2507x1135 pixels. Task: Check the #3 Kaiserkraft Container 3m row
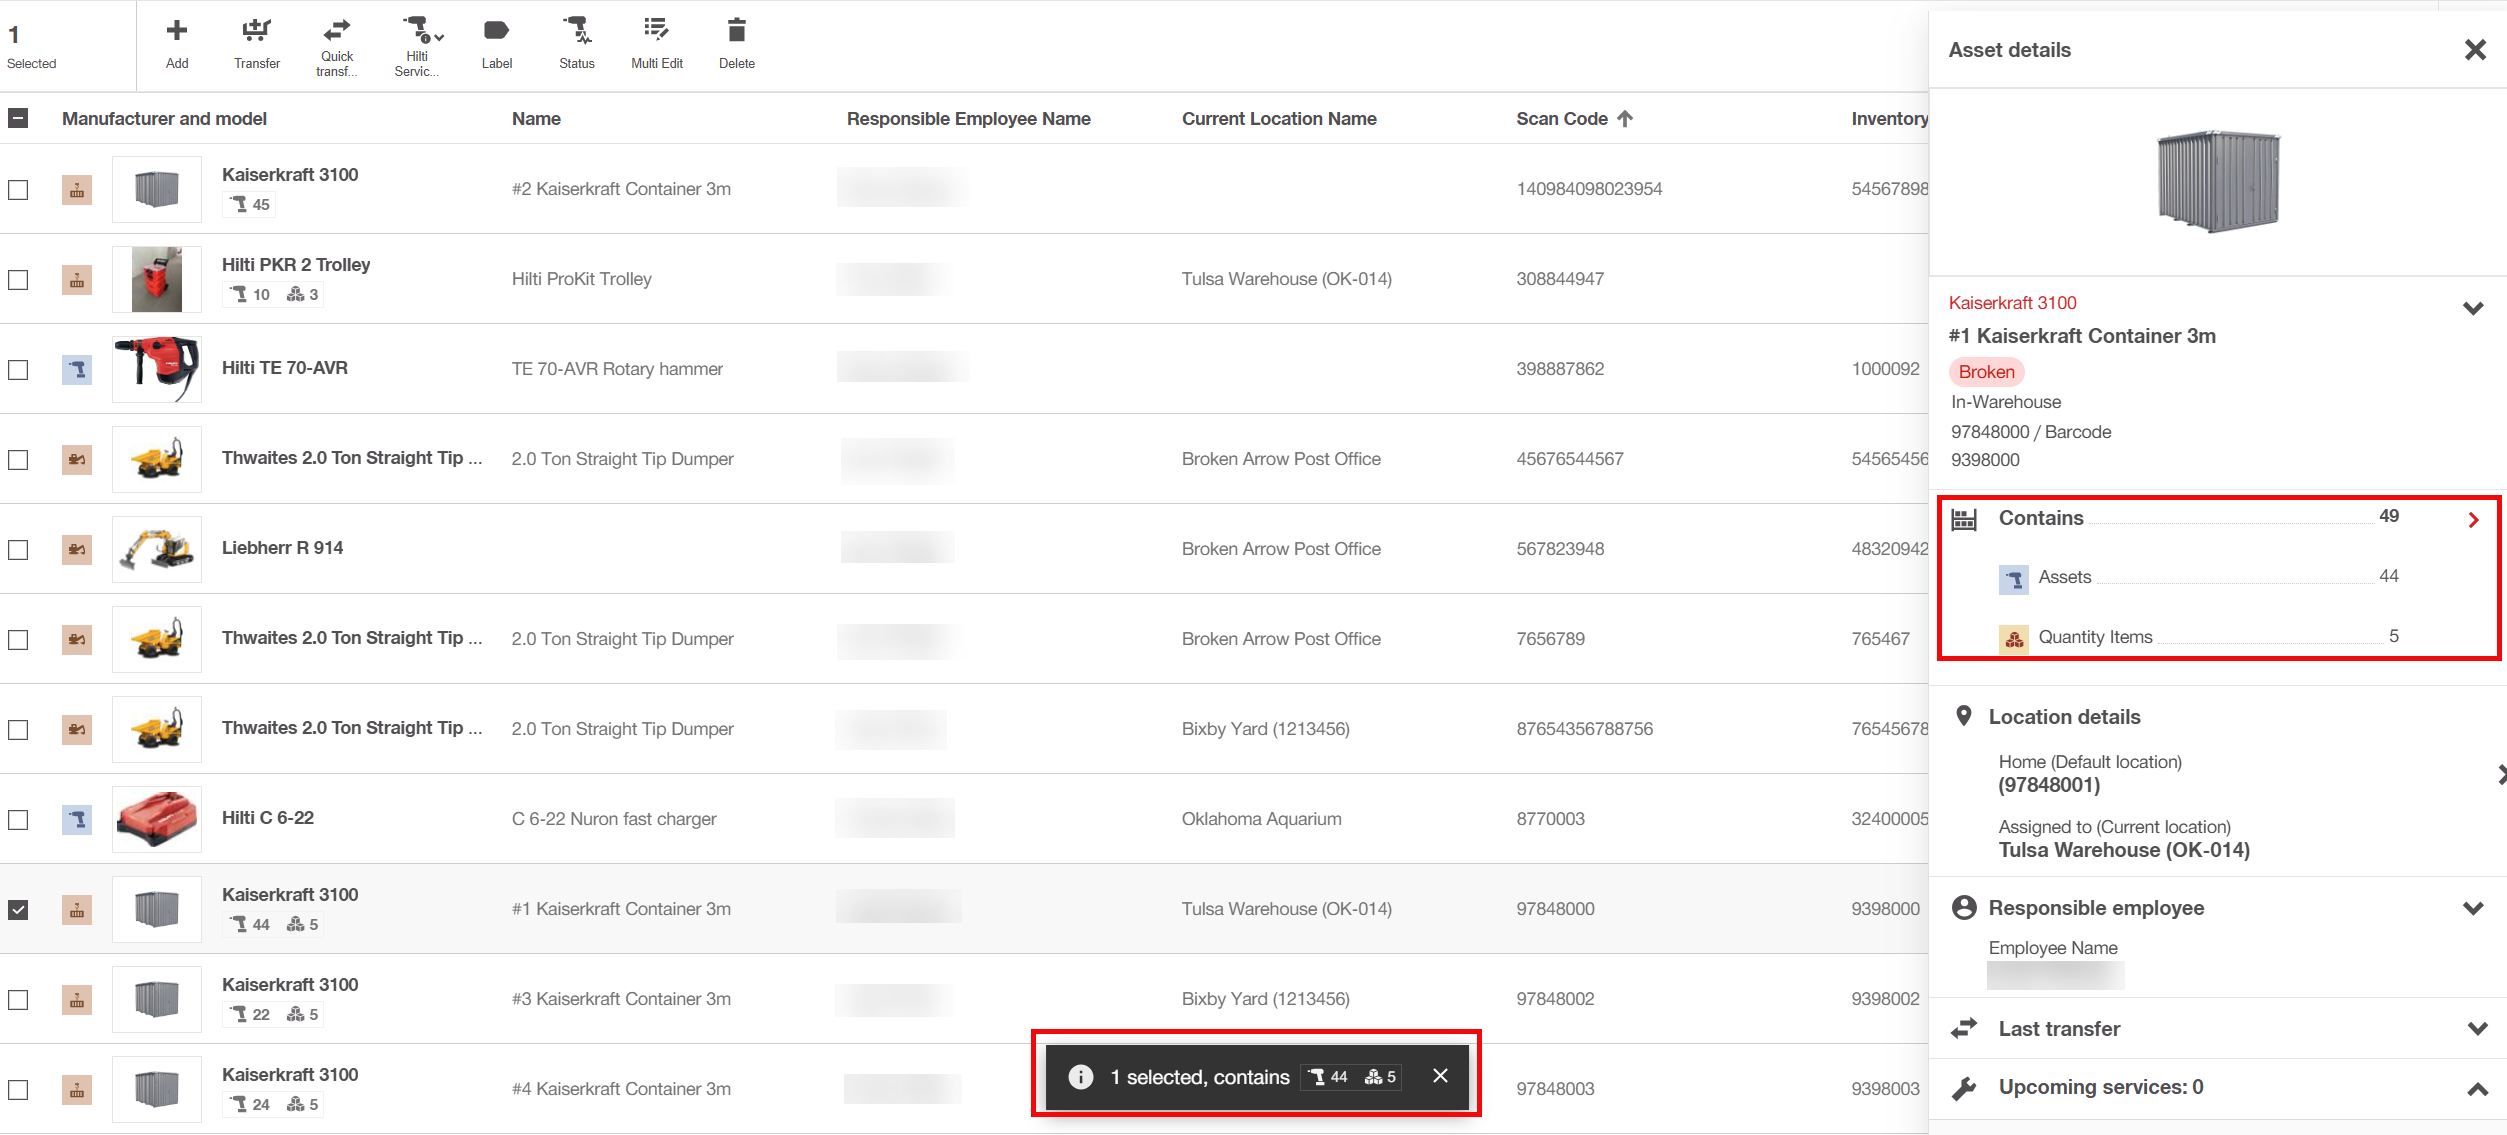pos(18,999)
